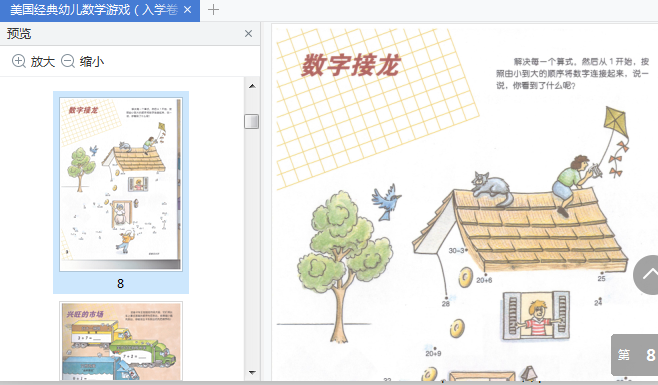Viewport: 658px width, 385px height.
Task: Click the 放大 text label
Action: click(x=43, y=62)
